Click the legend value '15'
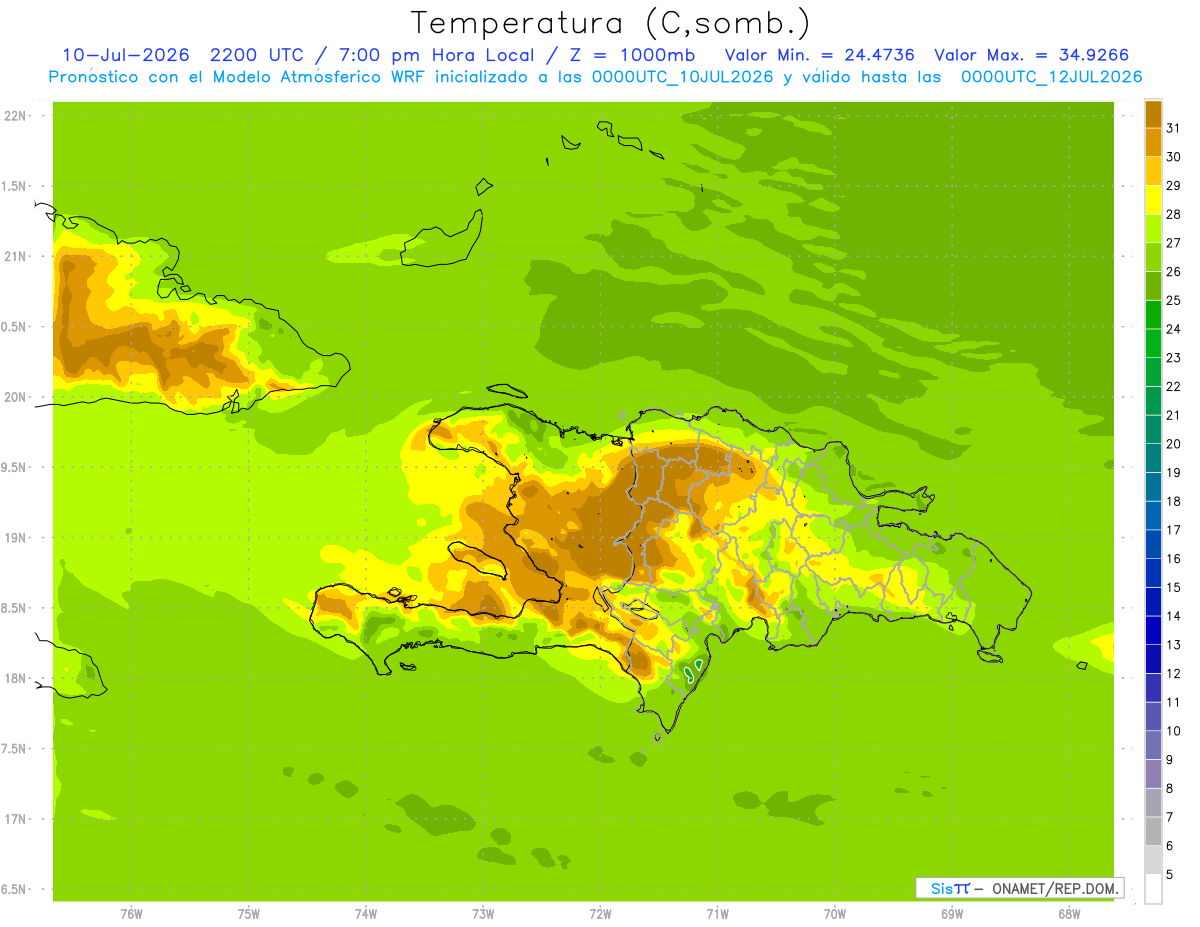 tap(1173, 587)
